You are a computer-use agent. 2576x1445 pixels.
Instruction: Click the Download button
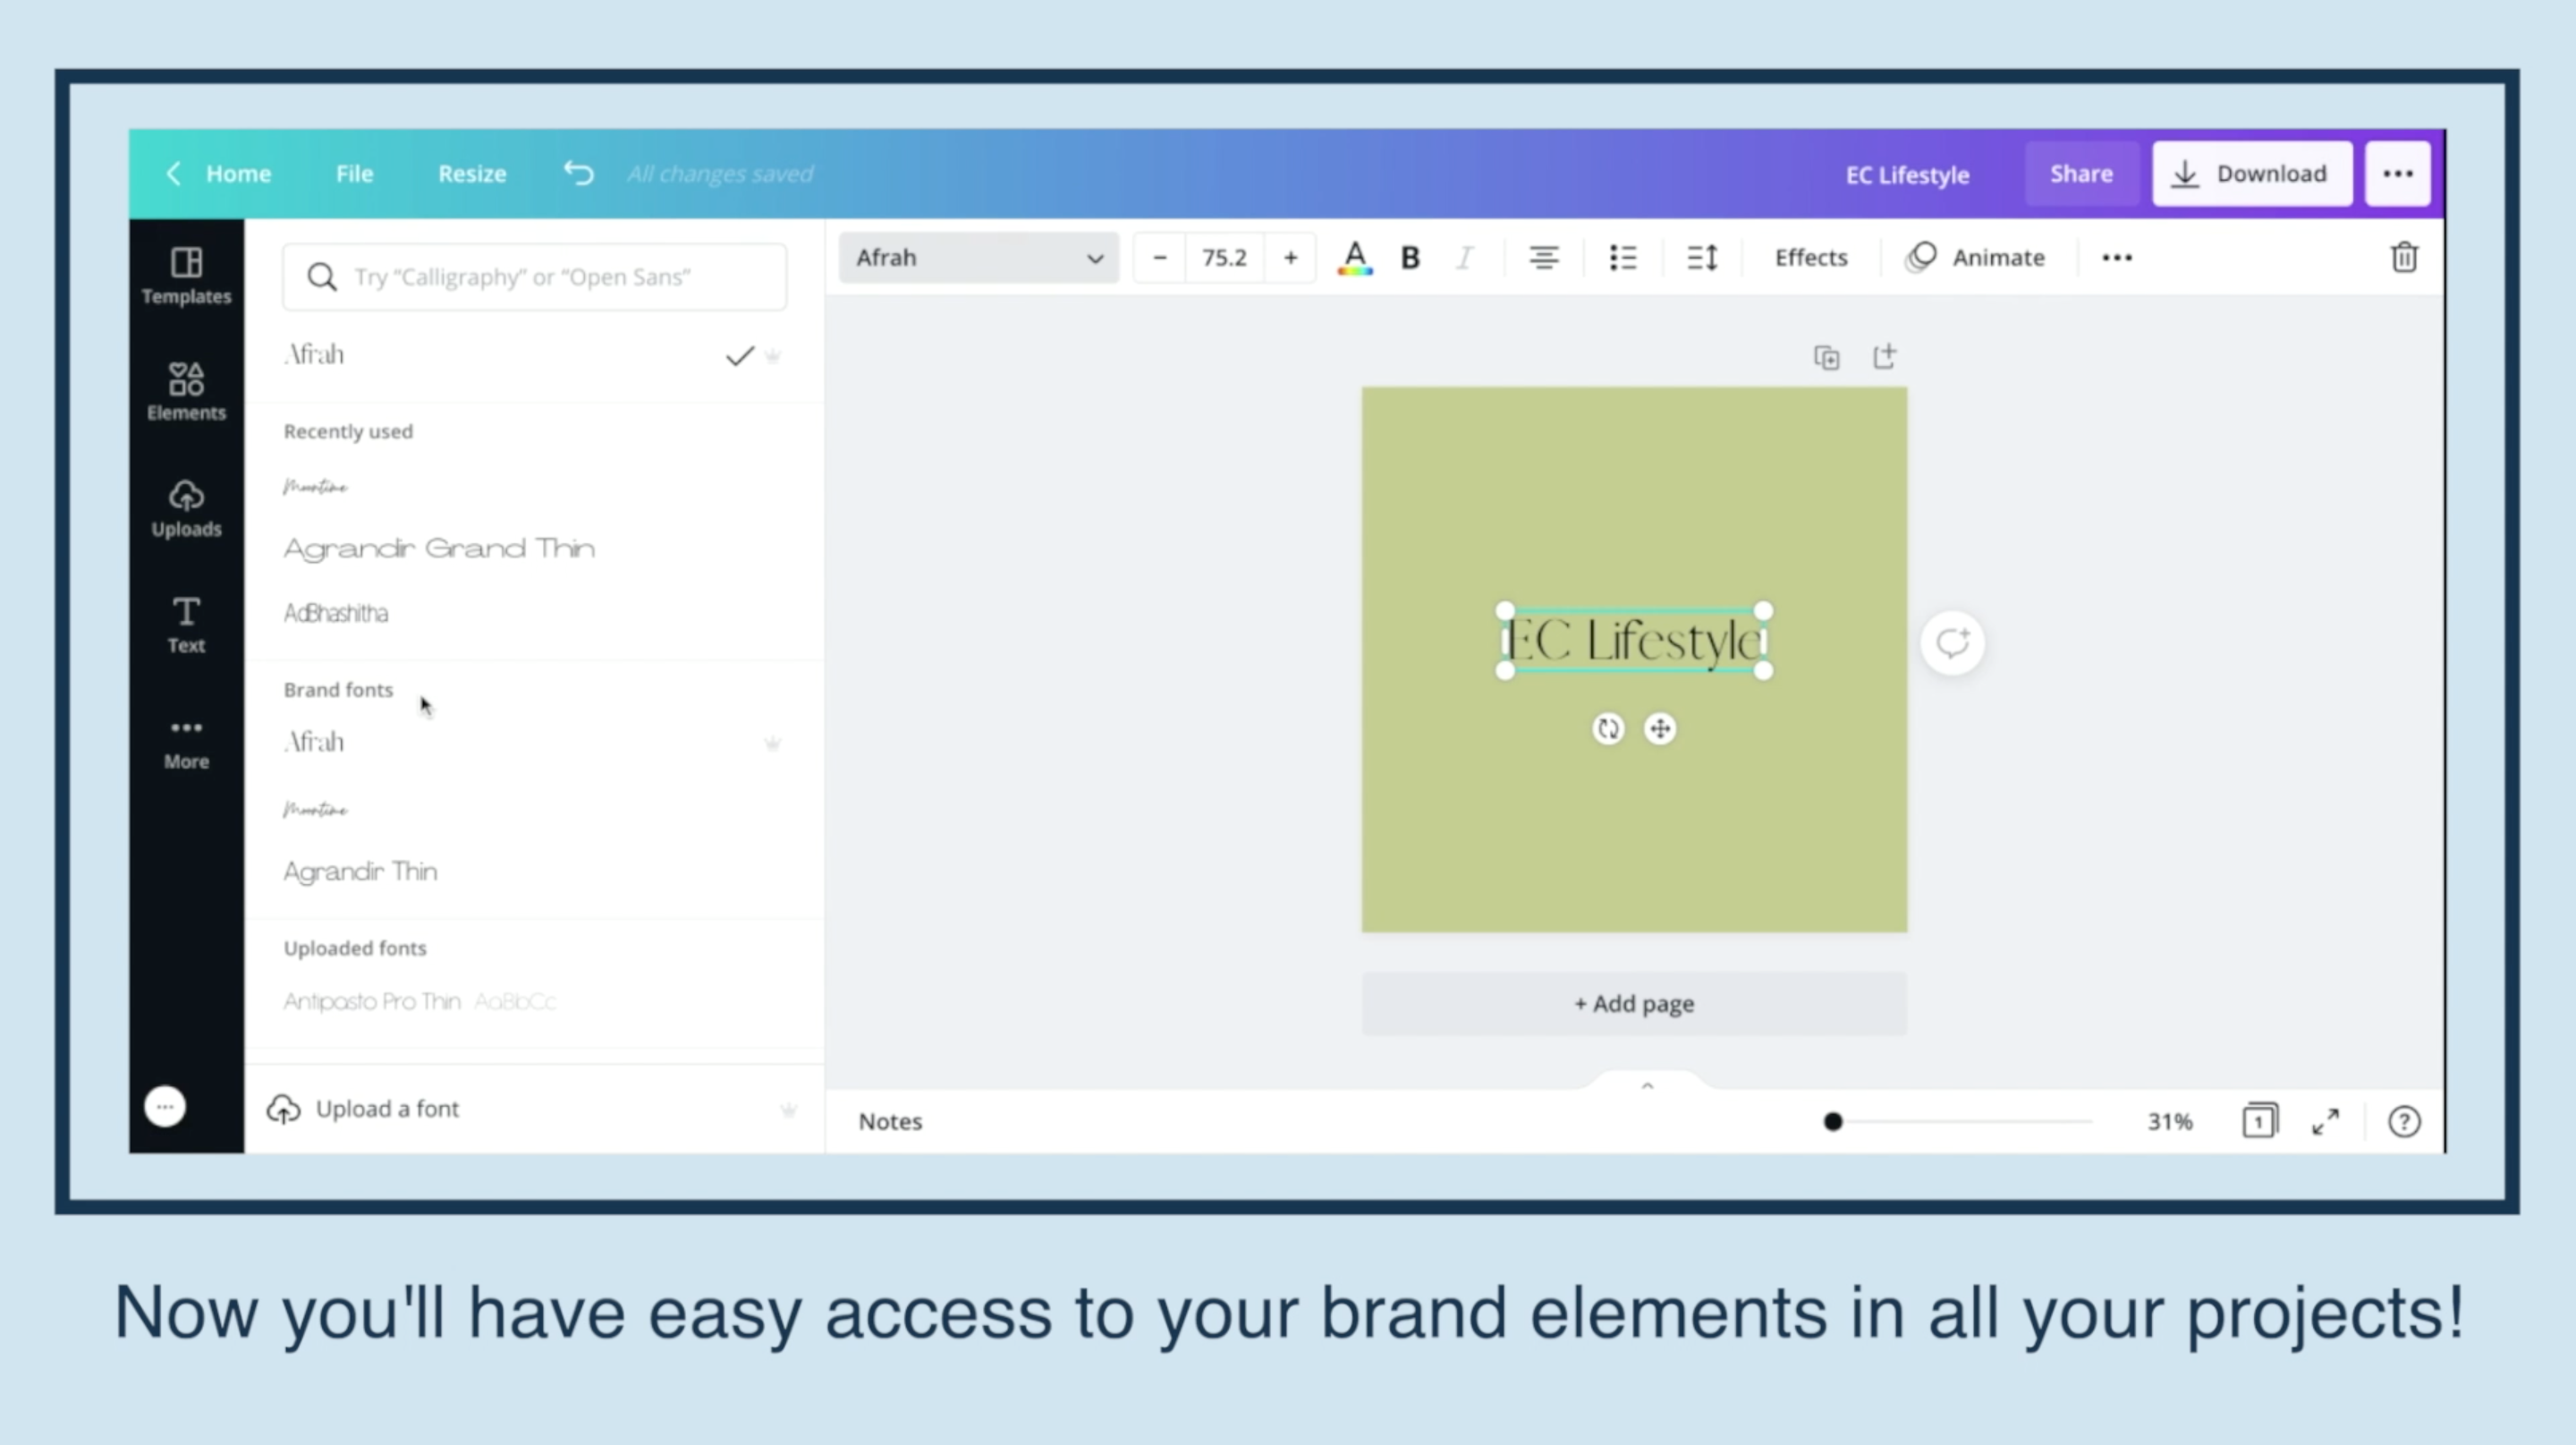pos(2251,174)
